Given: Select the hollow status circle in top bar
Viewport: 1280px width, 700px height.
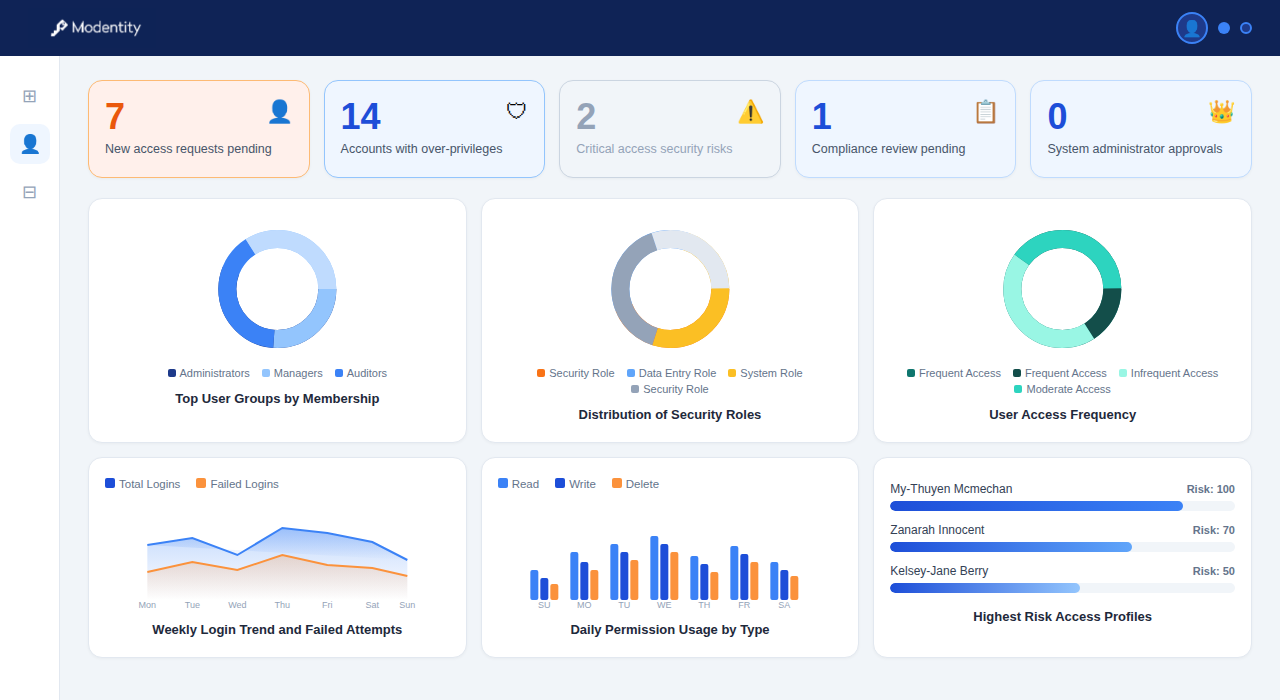Looking at the screenshot, I should [1246, 28].
